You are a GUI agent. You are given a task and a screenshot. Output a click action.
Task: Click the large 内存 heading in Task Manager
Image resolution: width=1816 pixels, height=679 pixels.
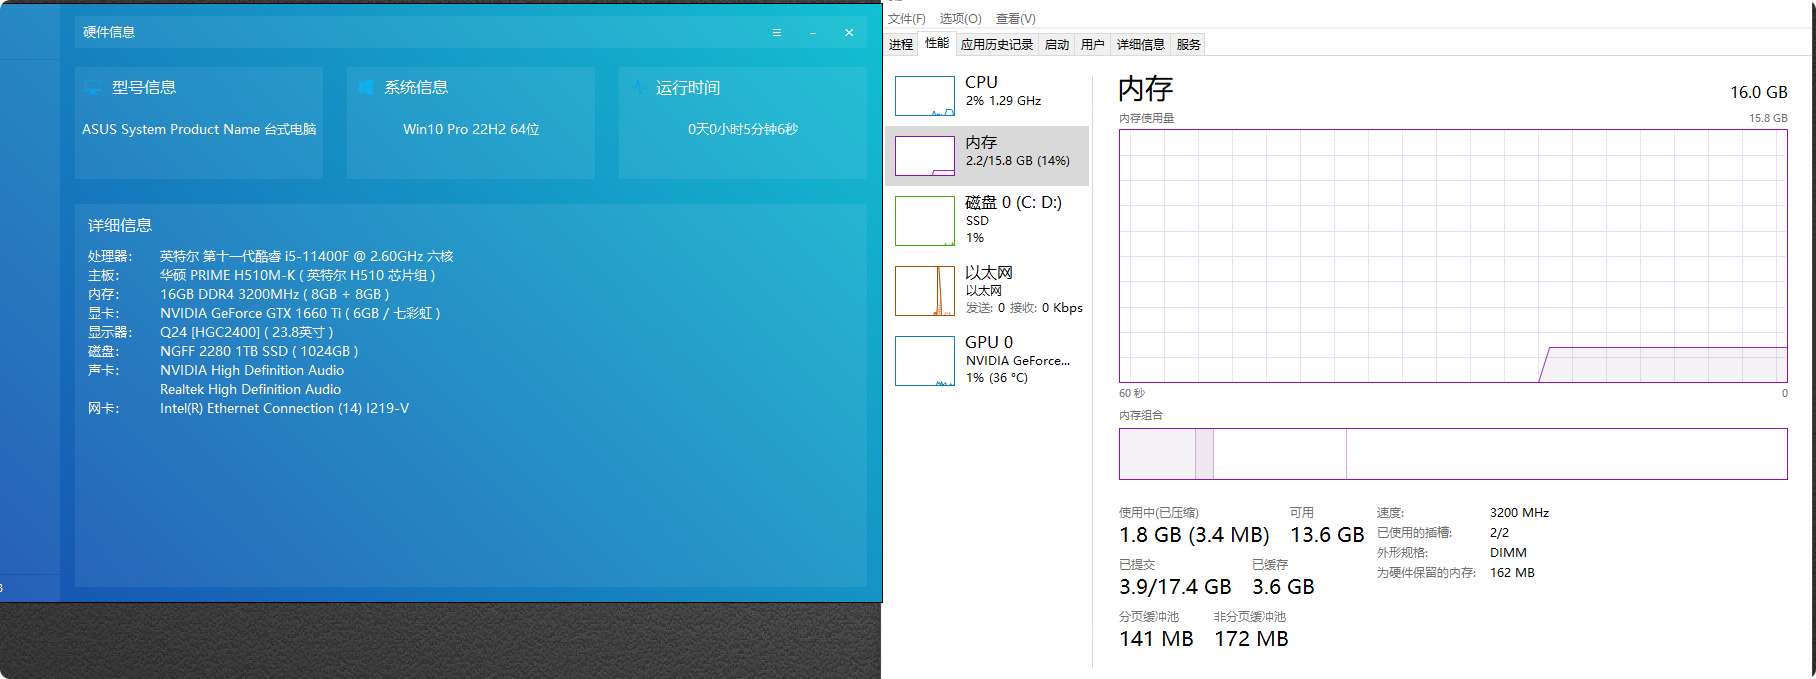coord(1146,89)
